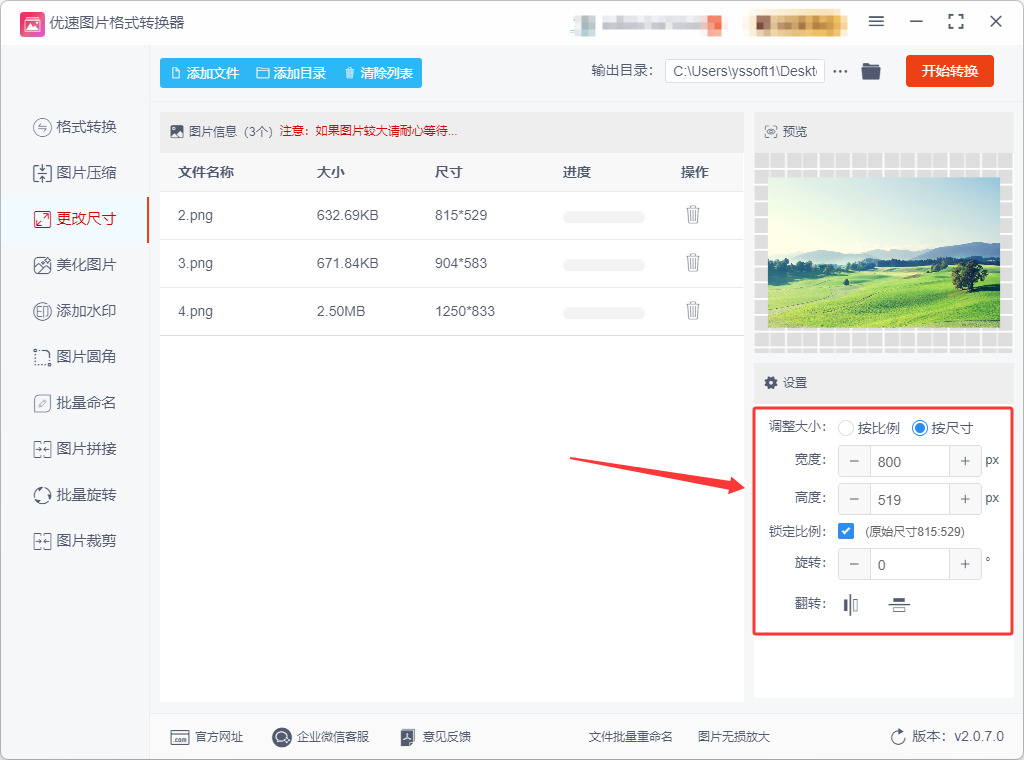
Task: Open 批量命名 section
Action: (75, 403)
